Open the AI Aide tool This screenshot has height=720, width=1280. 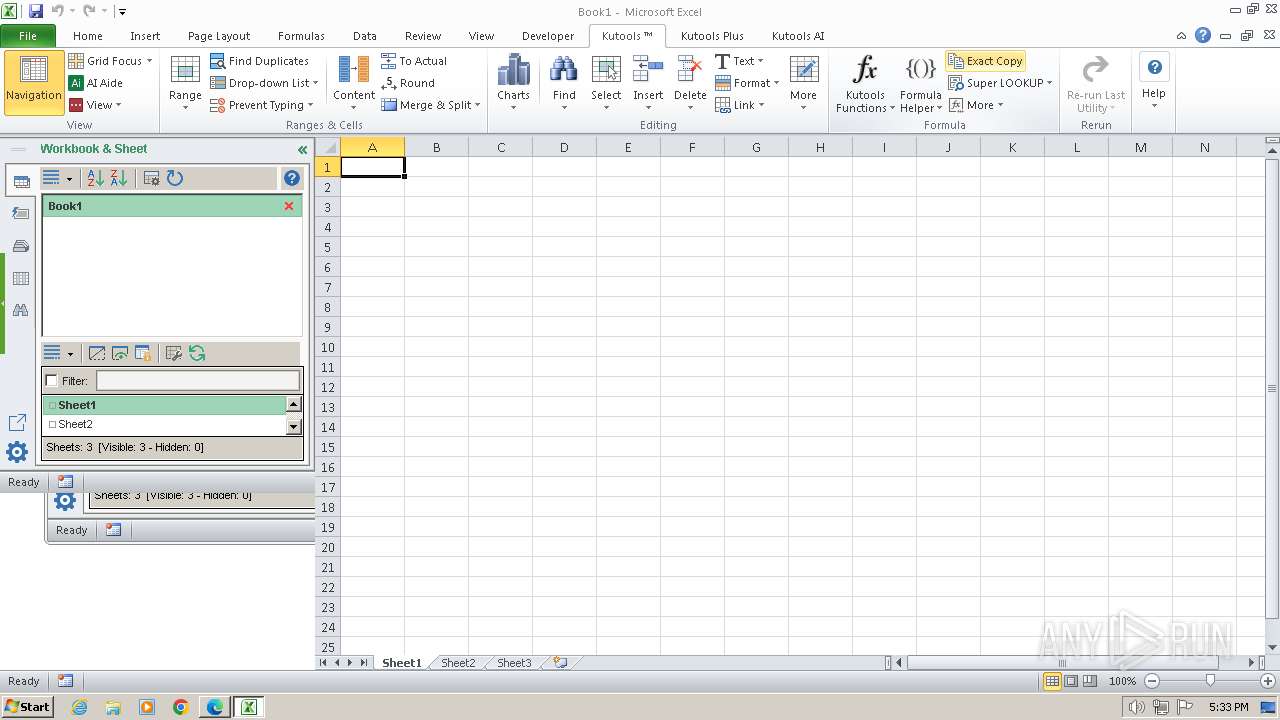tap(96, 83)
